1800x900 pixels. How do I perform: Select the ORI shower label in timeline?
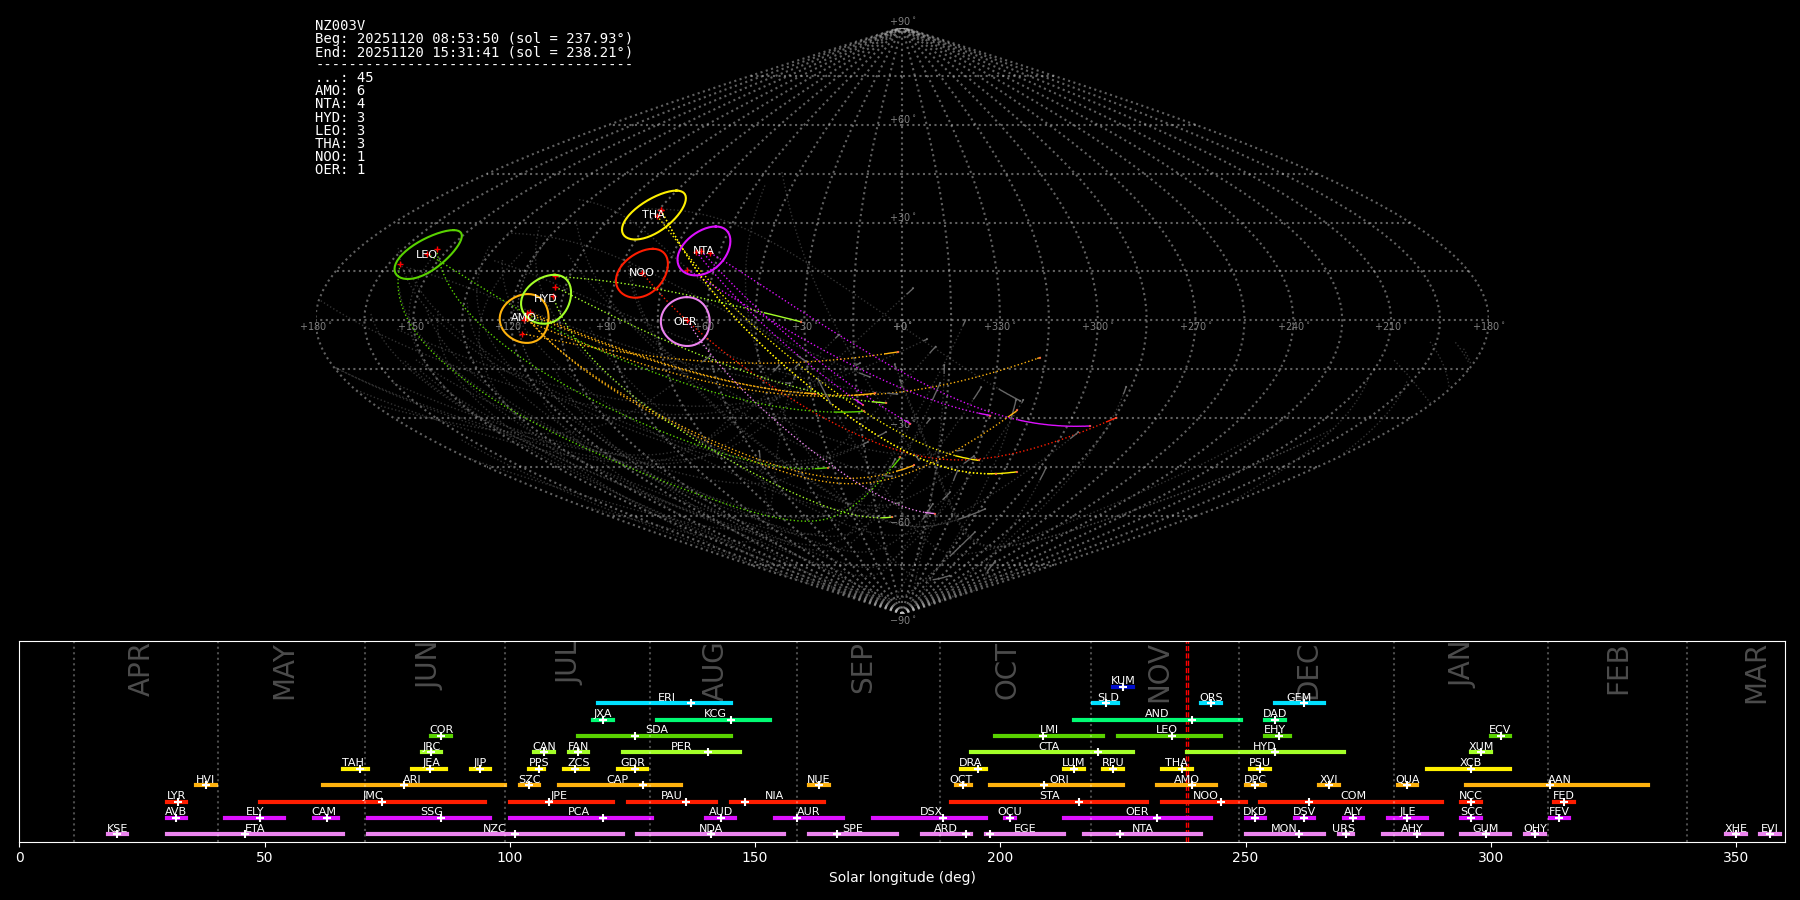(1059, 780)
